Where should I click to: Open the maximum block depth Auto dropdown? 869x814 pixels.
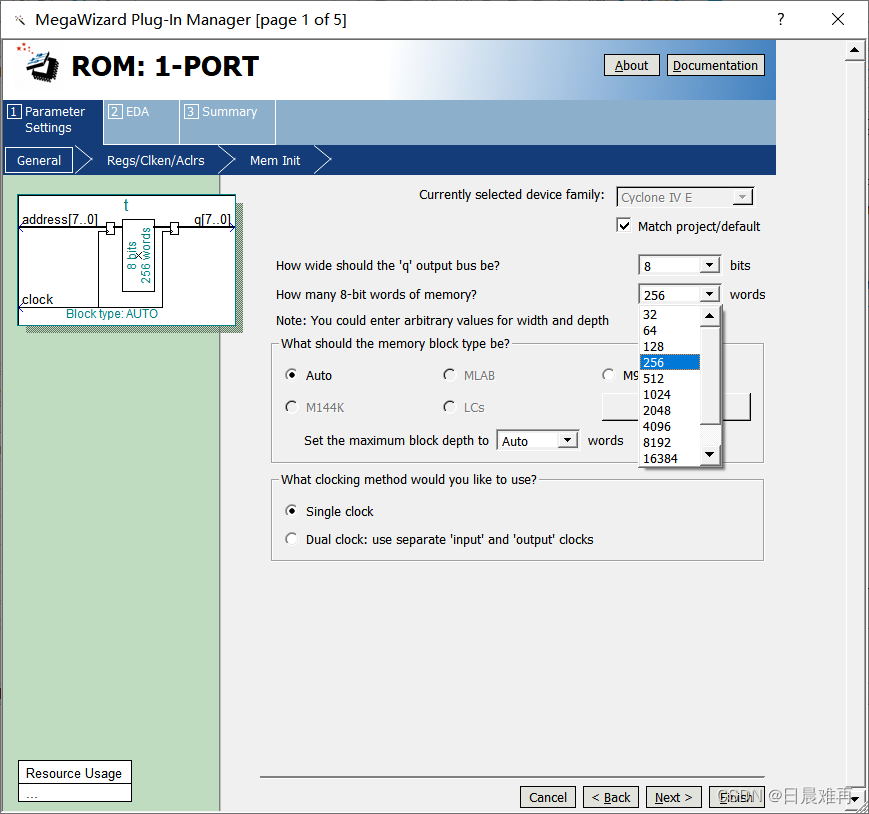[x=567, y=441]
